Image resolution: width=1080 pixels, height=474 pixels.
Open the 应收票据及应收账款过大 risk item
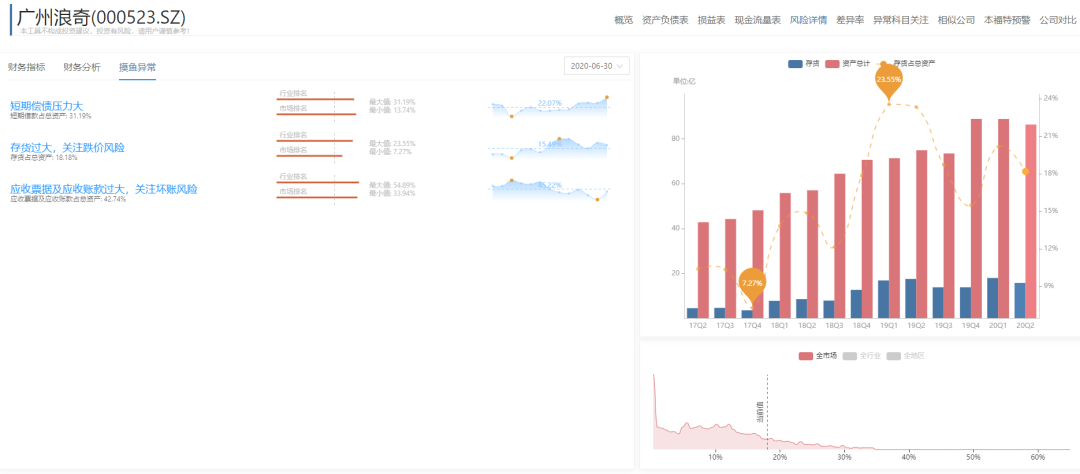[x=104, y=189]
